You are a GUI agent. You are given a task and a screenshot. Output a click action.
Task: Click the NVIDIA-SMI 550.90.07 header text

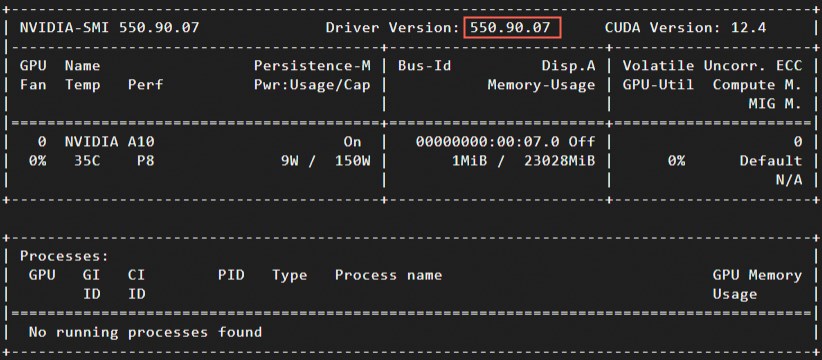[110, 27]
